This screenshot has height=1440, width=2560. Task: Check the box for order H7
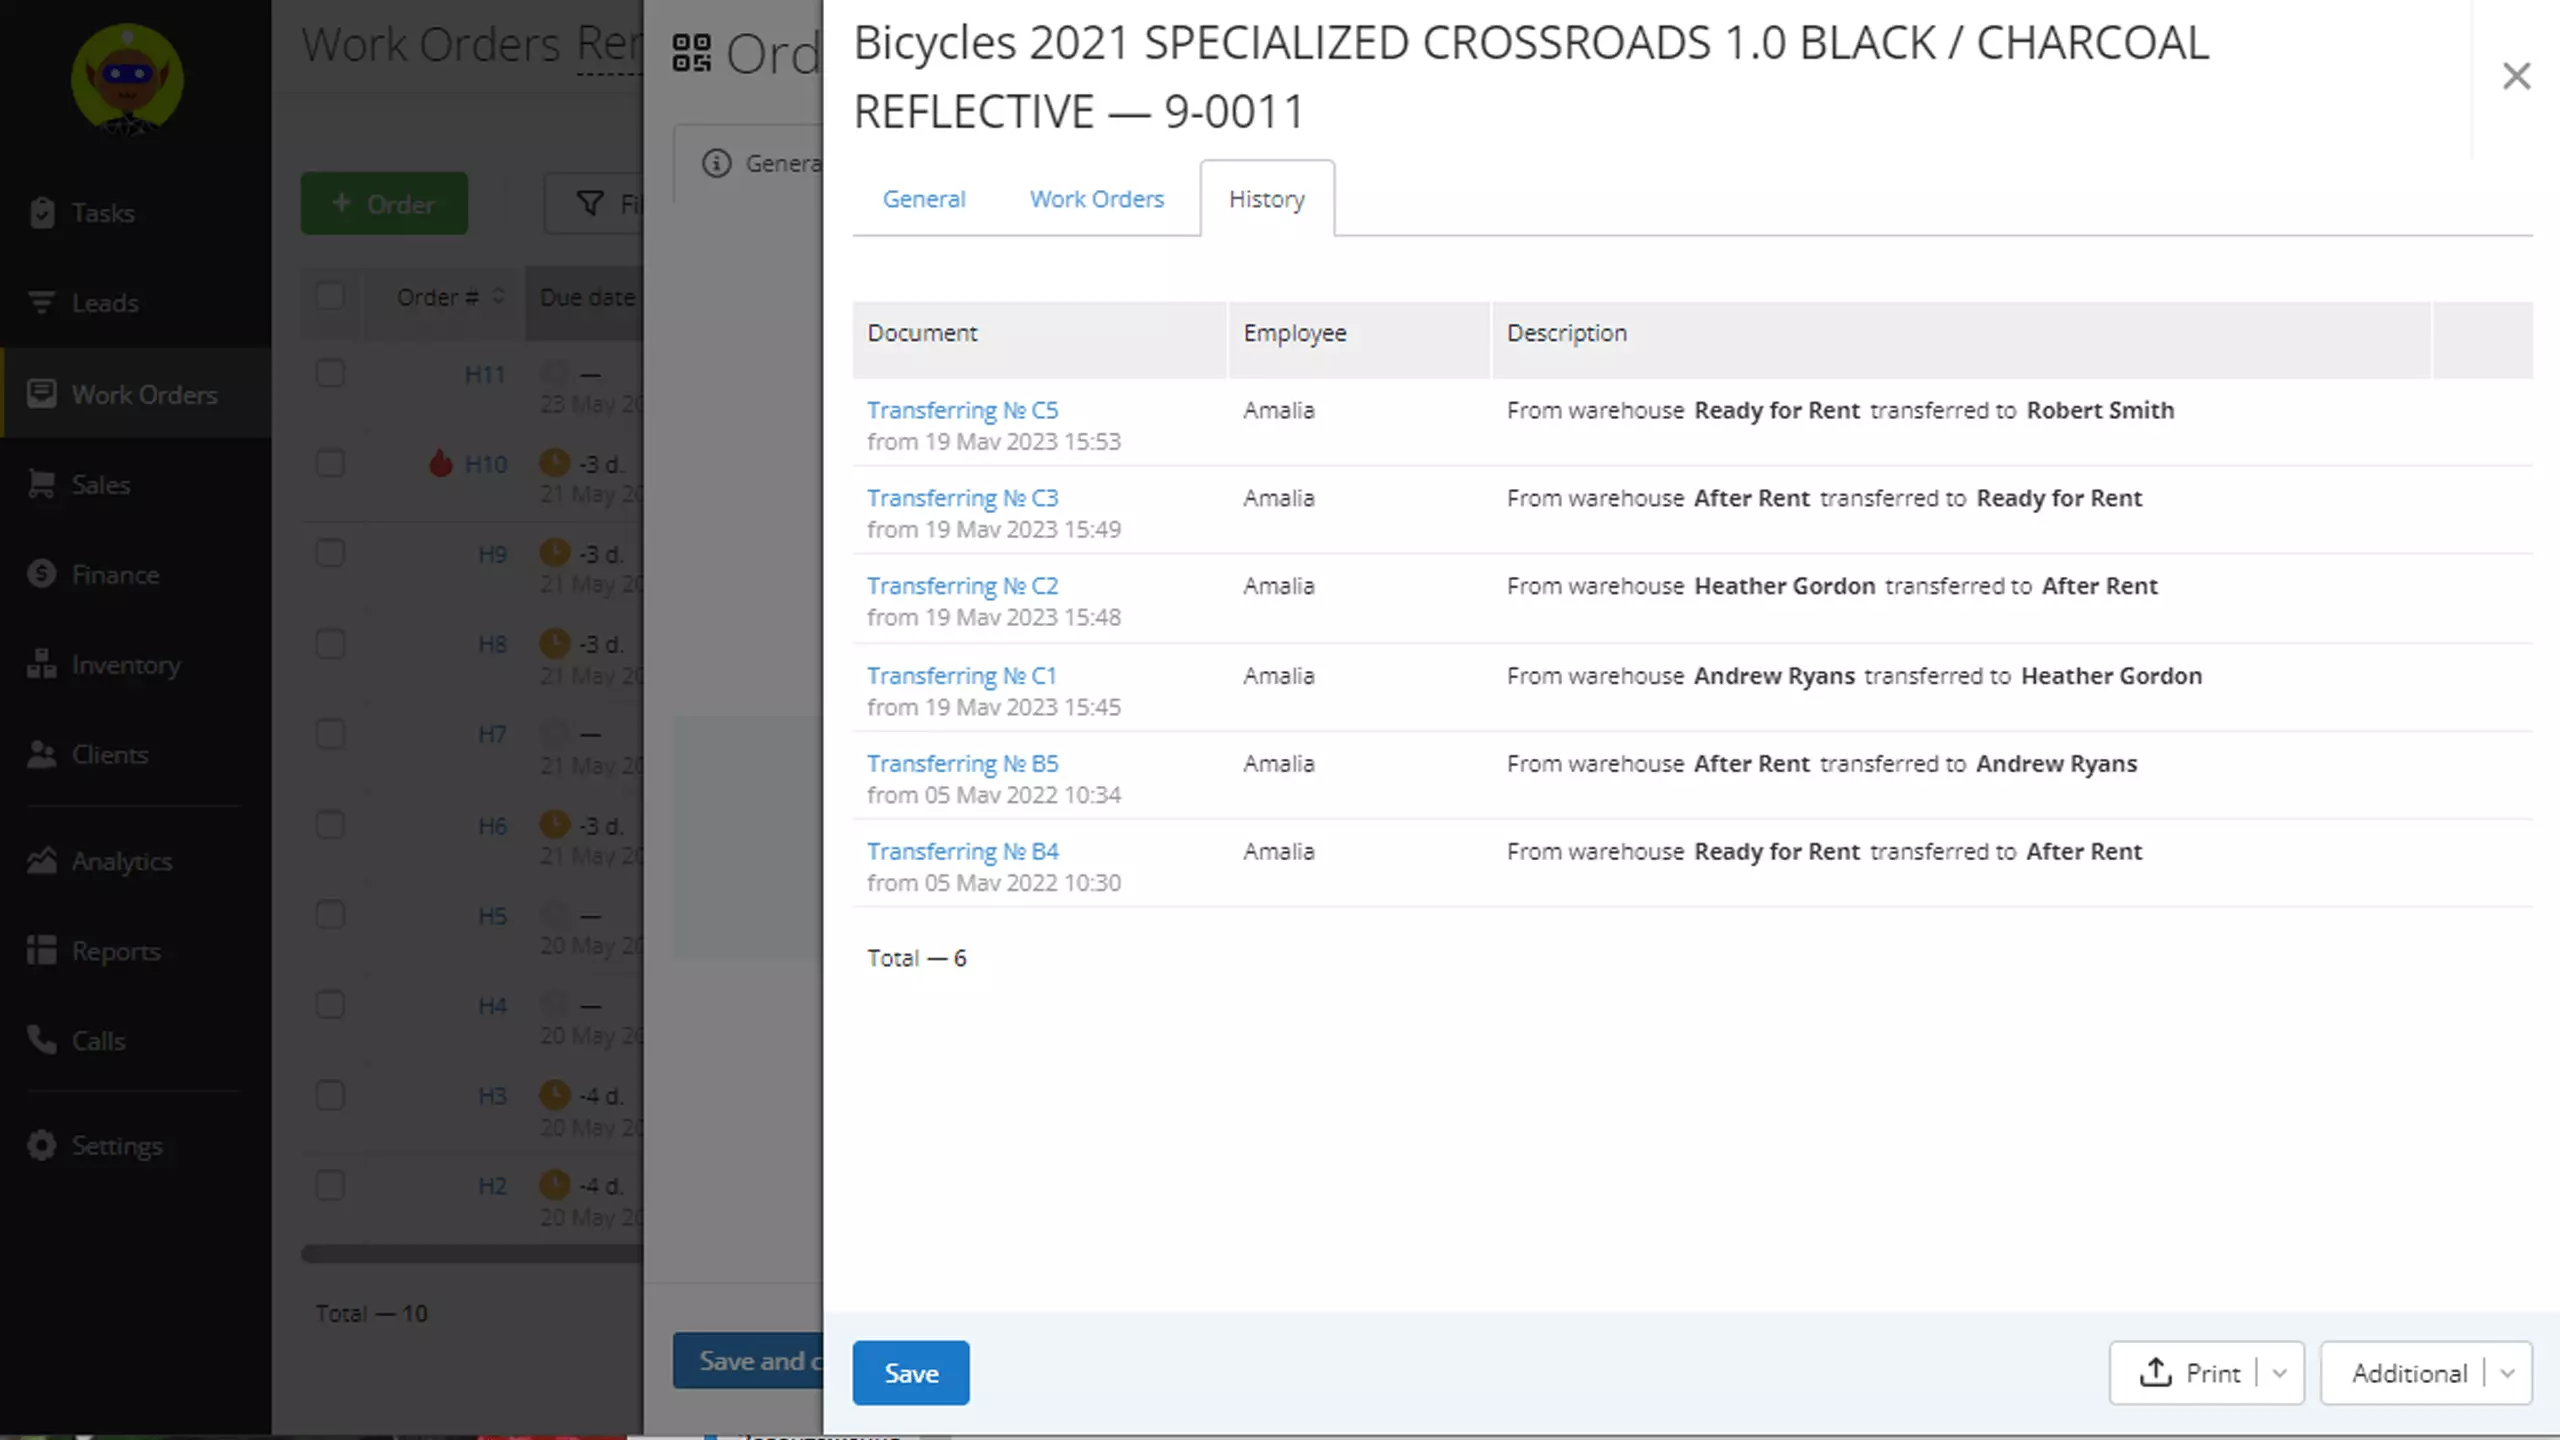click(x=330, y=734)
